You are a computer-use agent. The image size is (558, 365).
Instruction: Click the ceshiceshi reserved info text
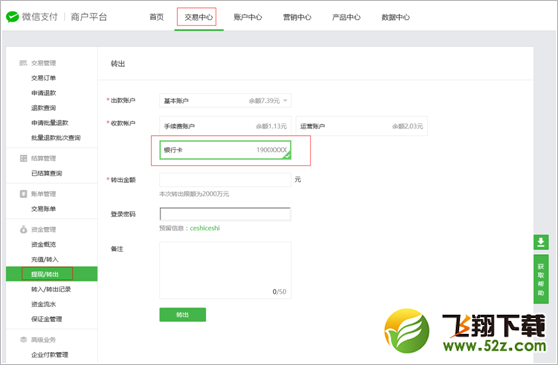(x=205, y=228)
